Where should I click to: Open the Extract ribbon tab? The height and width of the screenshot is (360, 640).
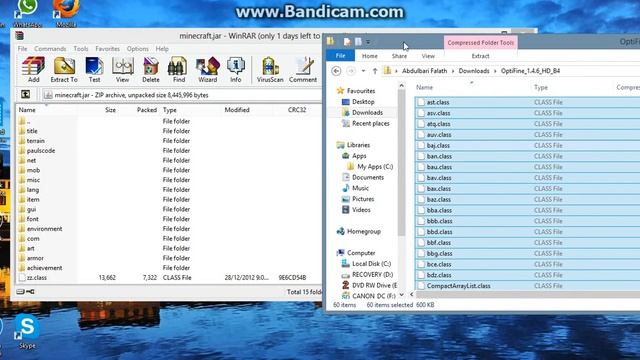pyautogui.click(x=480, y=56)
